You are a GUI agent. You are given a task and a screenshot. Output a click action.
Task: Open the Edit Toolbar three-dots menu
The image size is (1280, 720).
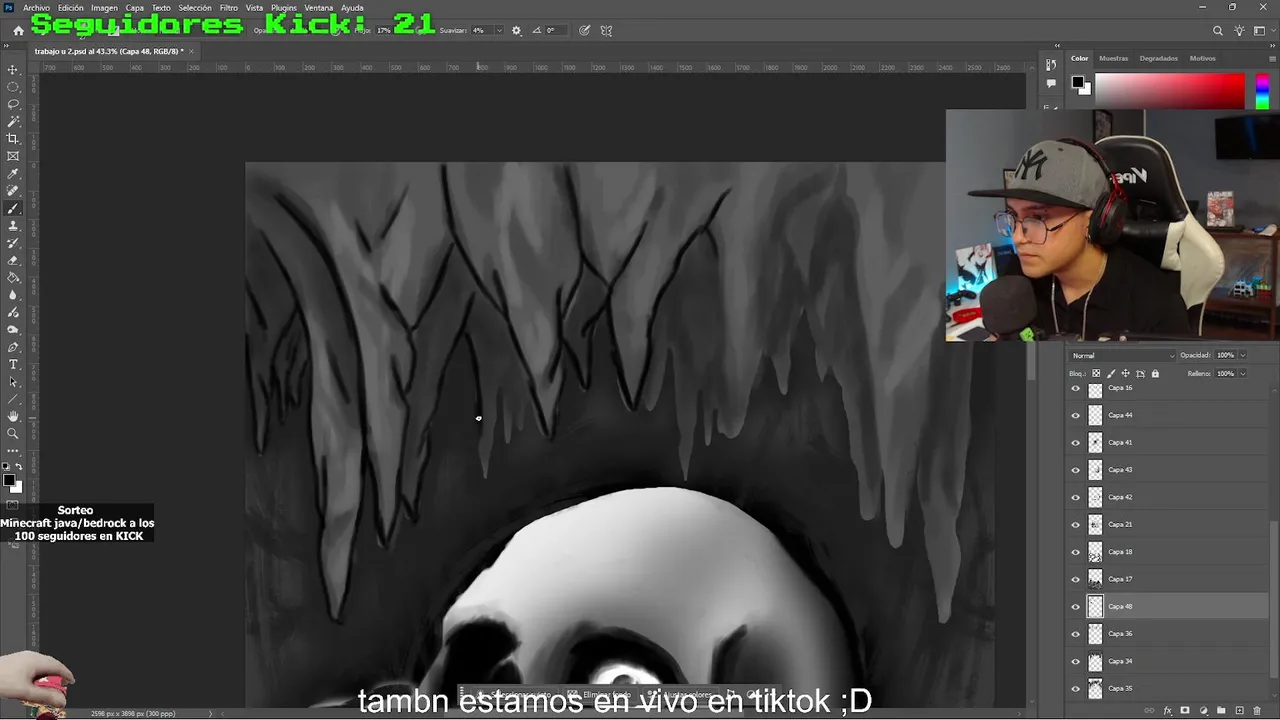click(13, 451)
